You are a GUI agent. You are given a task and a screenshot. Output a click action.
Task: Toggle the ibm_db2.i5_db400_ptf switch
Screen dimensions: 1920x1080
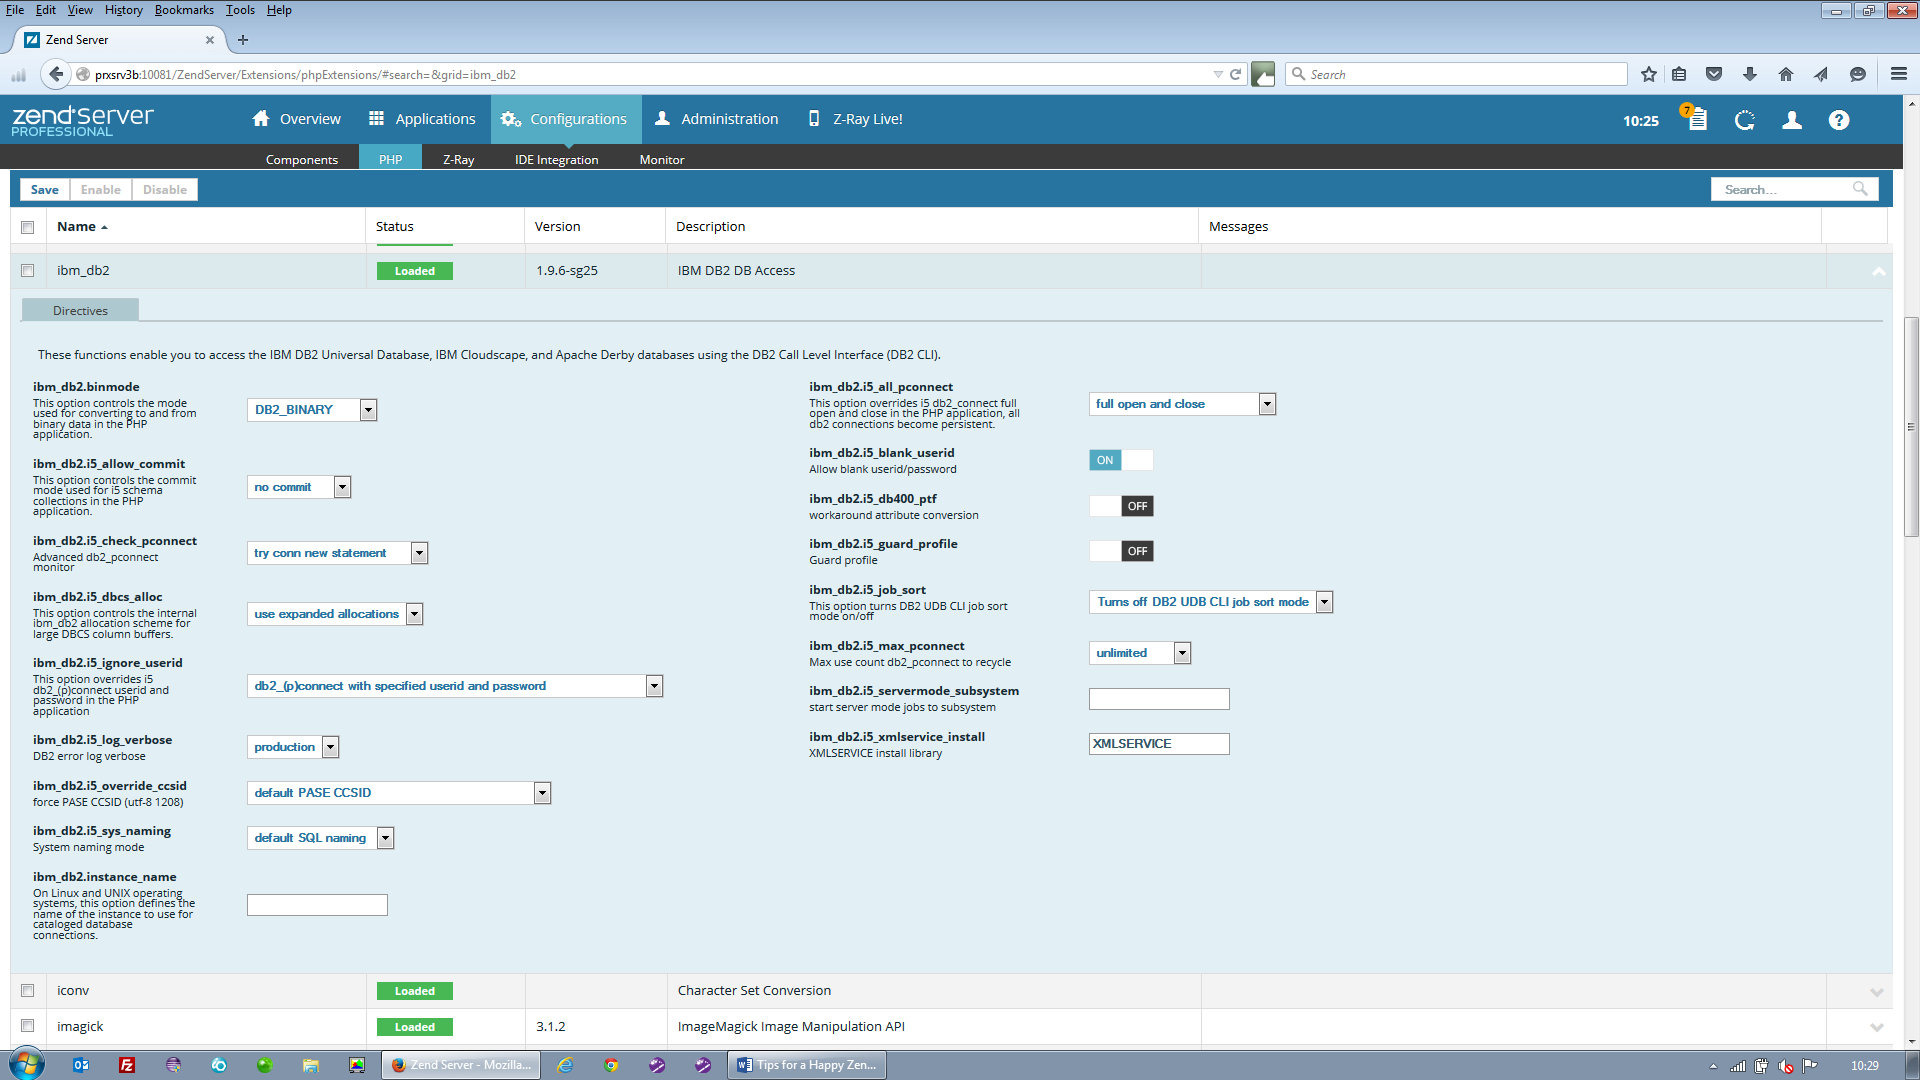click(x=1120, y=506)
